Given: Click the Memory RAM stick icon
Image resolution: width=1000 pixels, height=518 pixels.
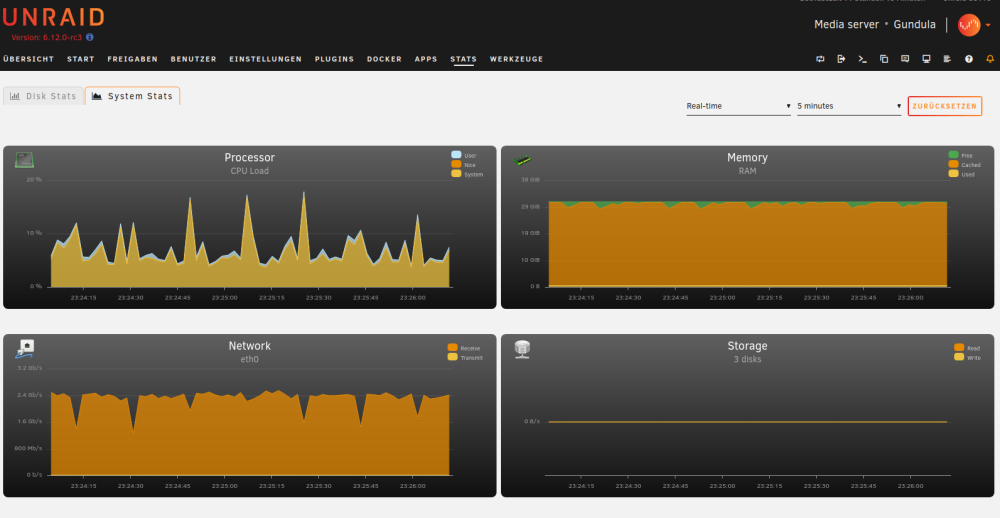Looking at the screenshot, I should coord(522,161).
